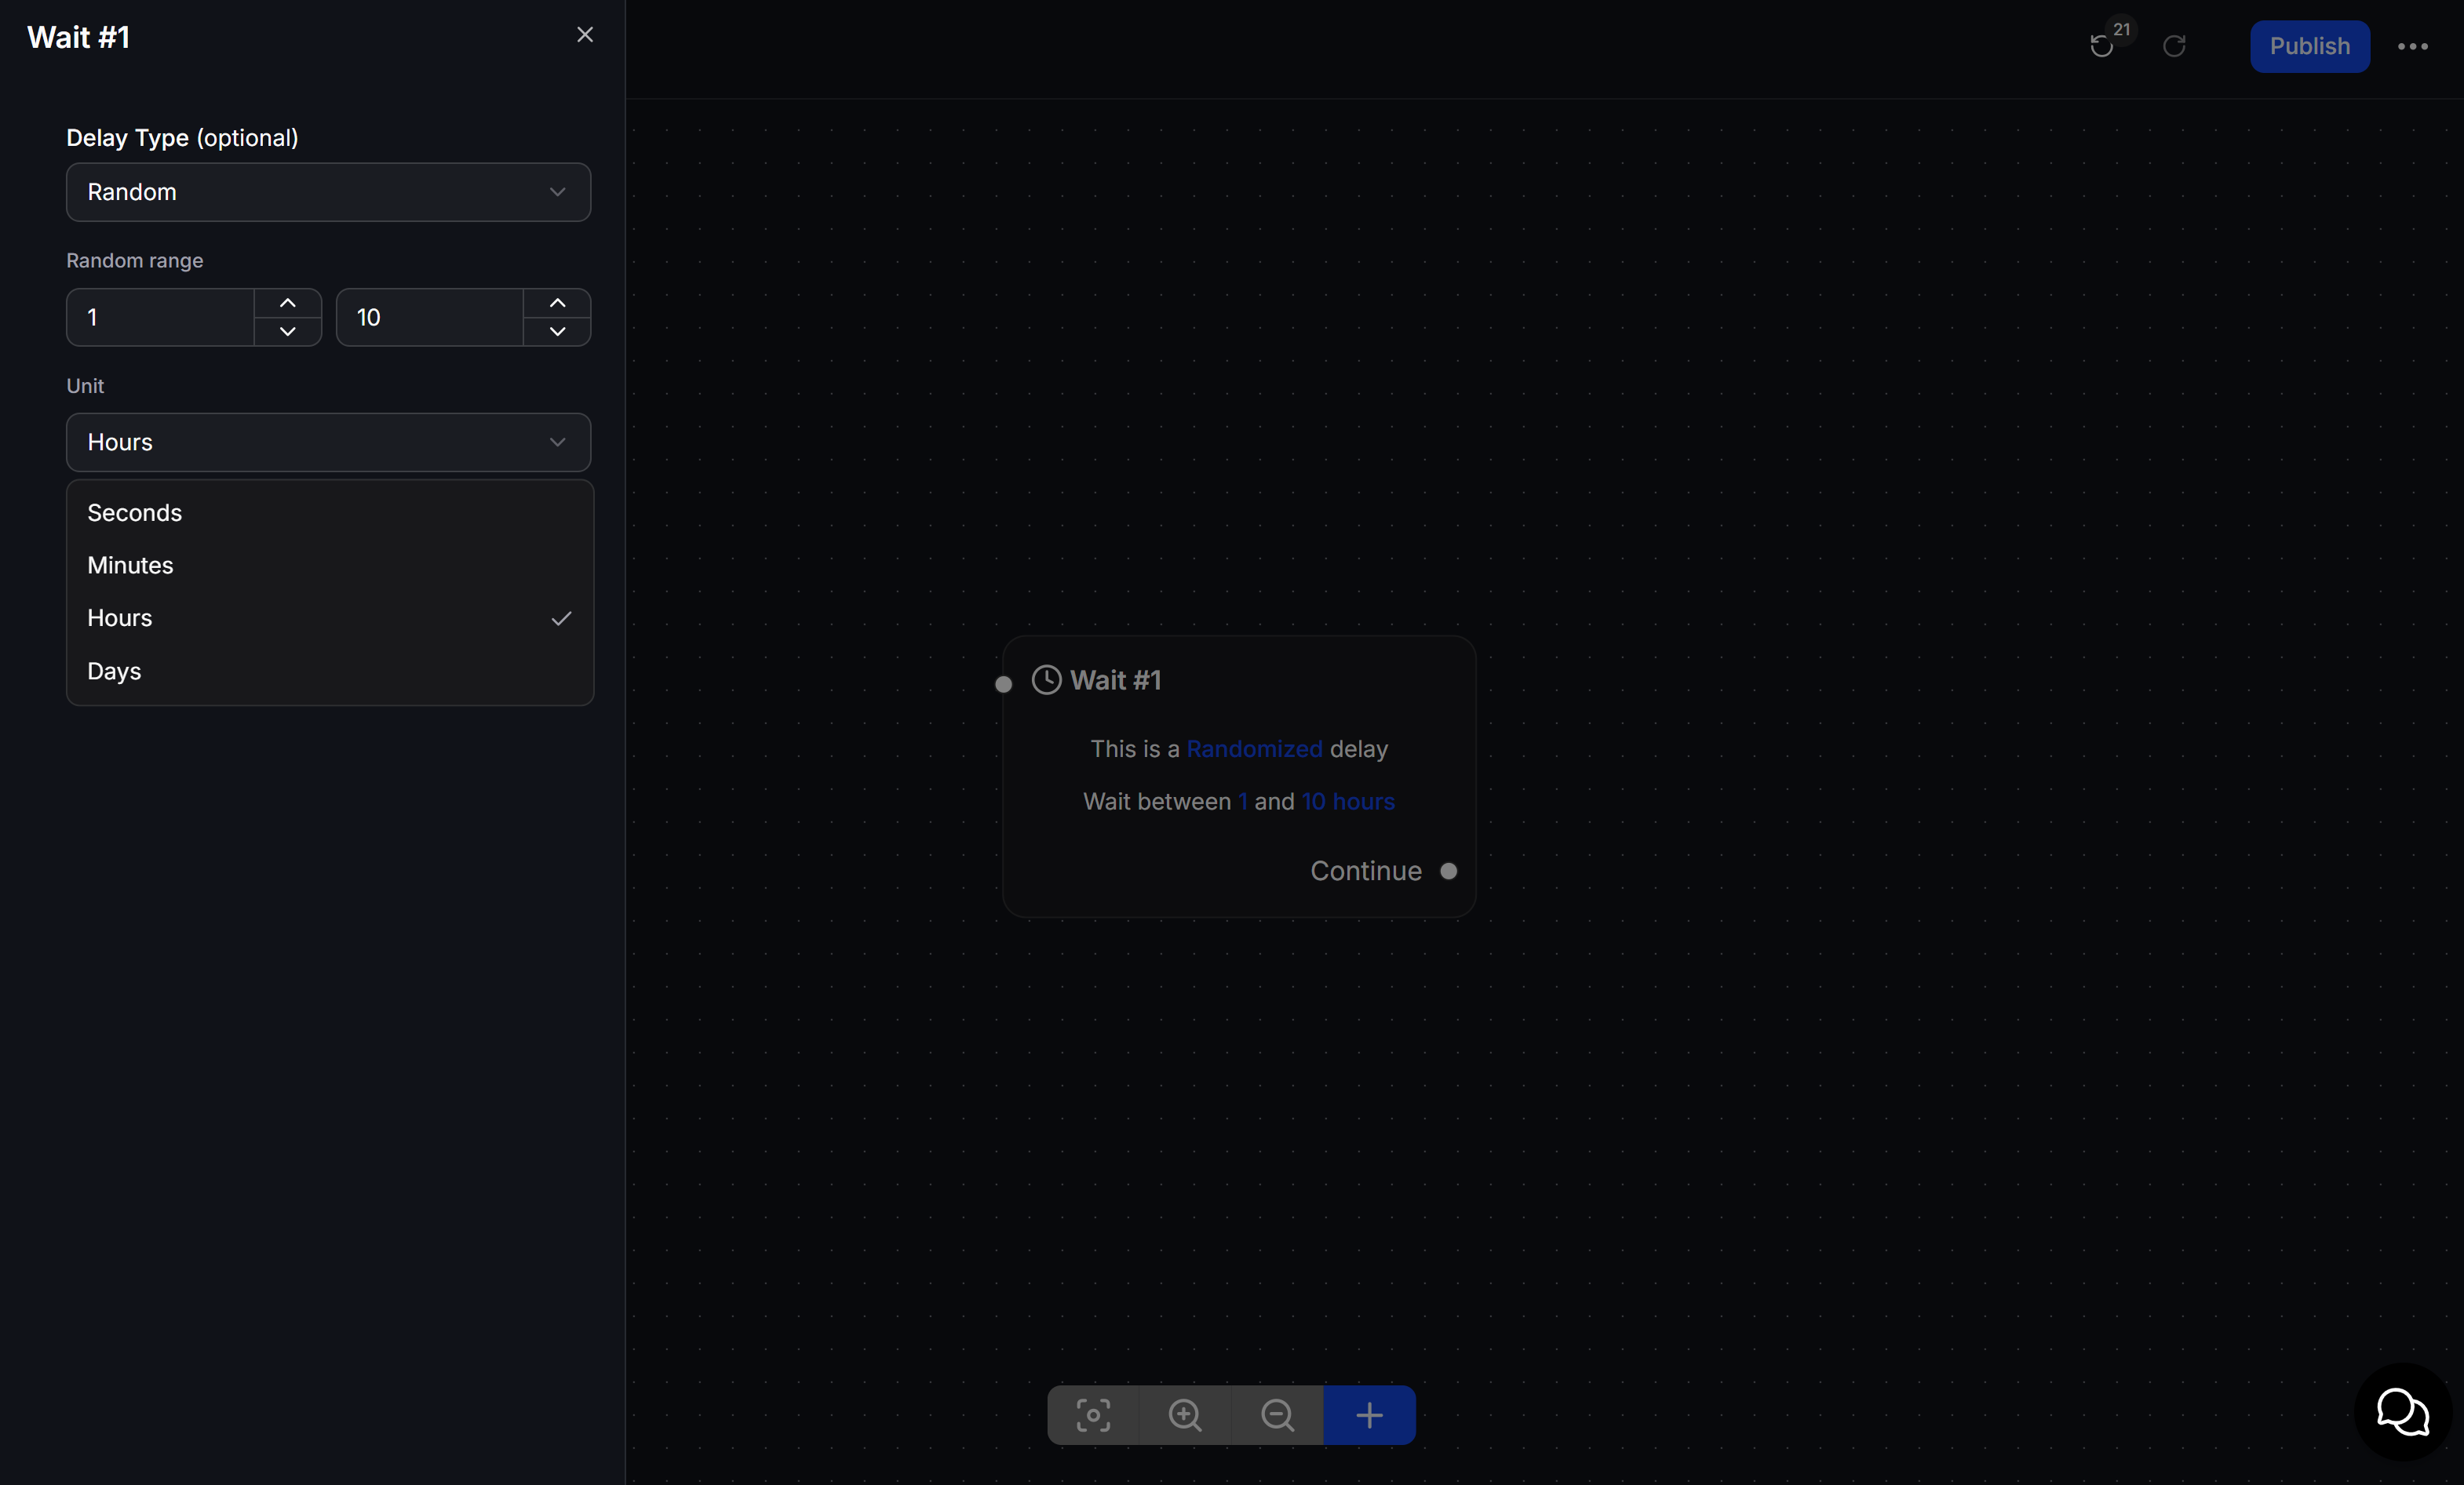Undo the last change
This screenshot has width=2464, height=1485.
click(2102, 46)
